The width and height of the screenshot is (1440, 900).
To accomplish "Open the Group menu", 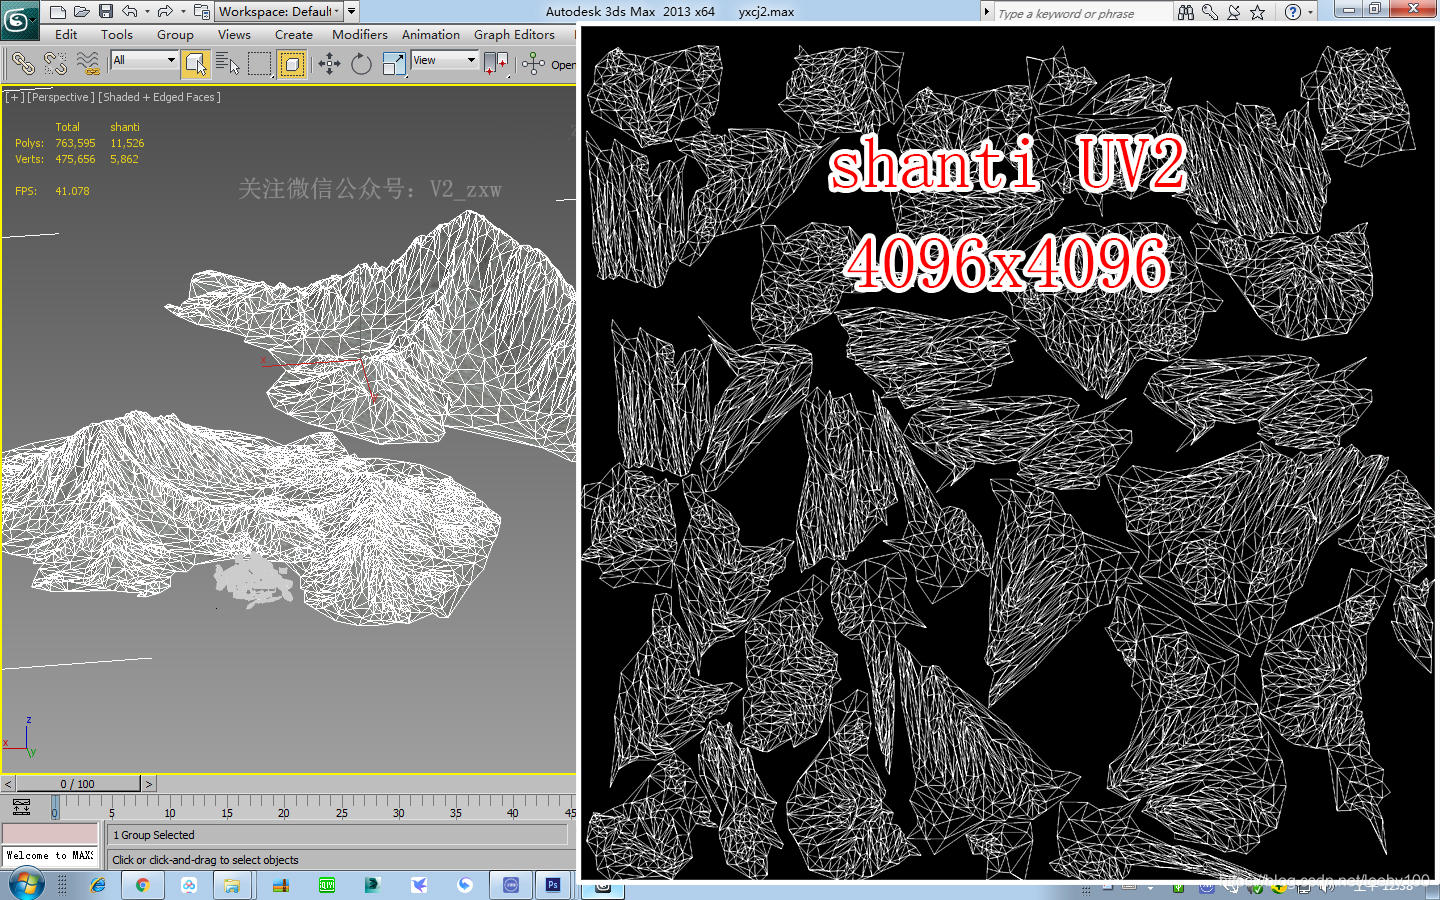I will 175,34.
